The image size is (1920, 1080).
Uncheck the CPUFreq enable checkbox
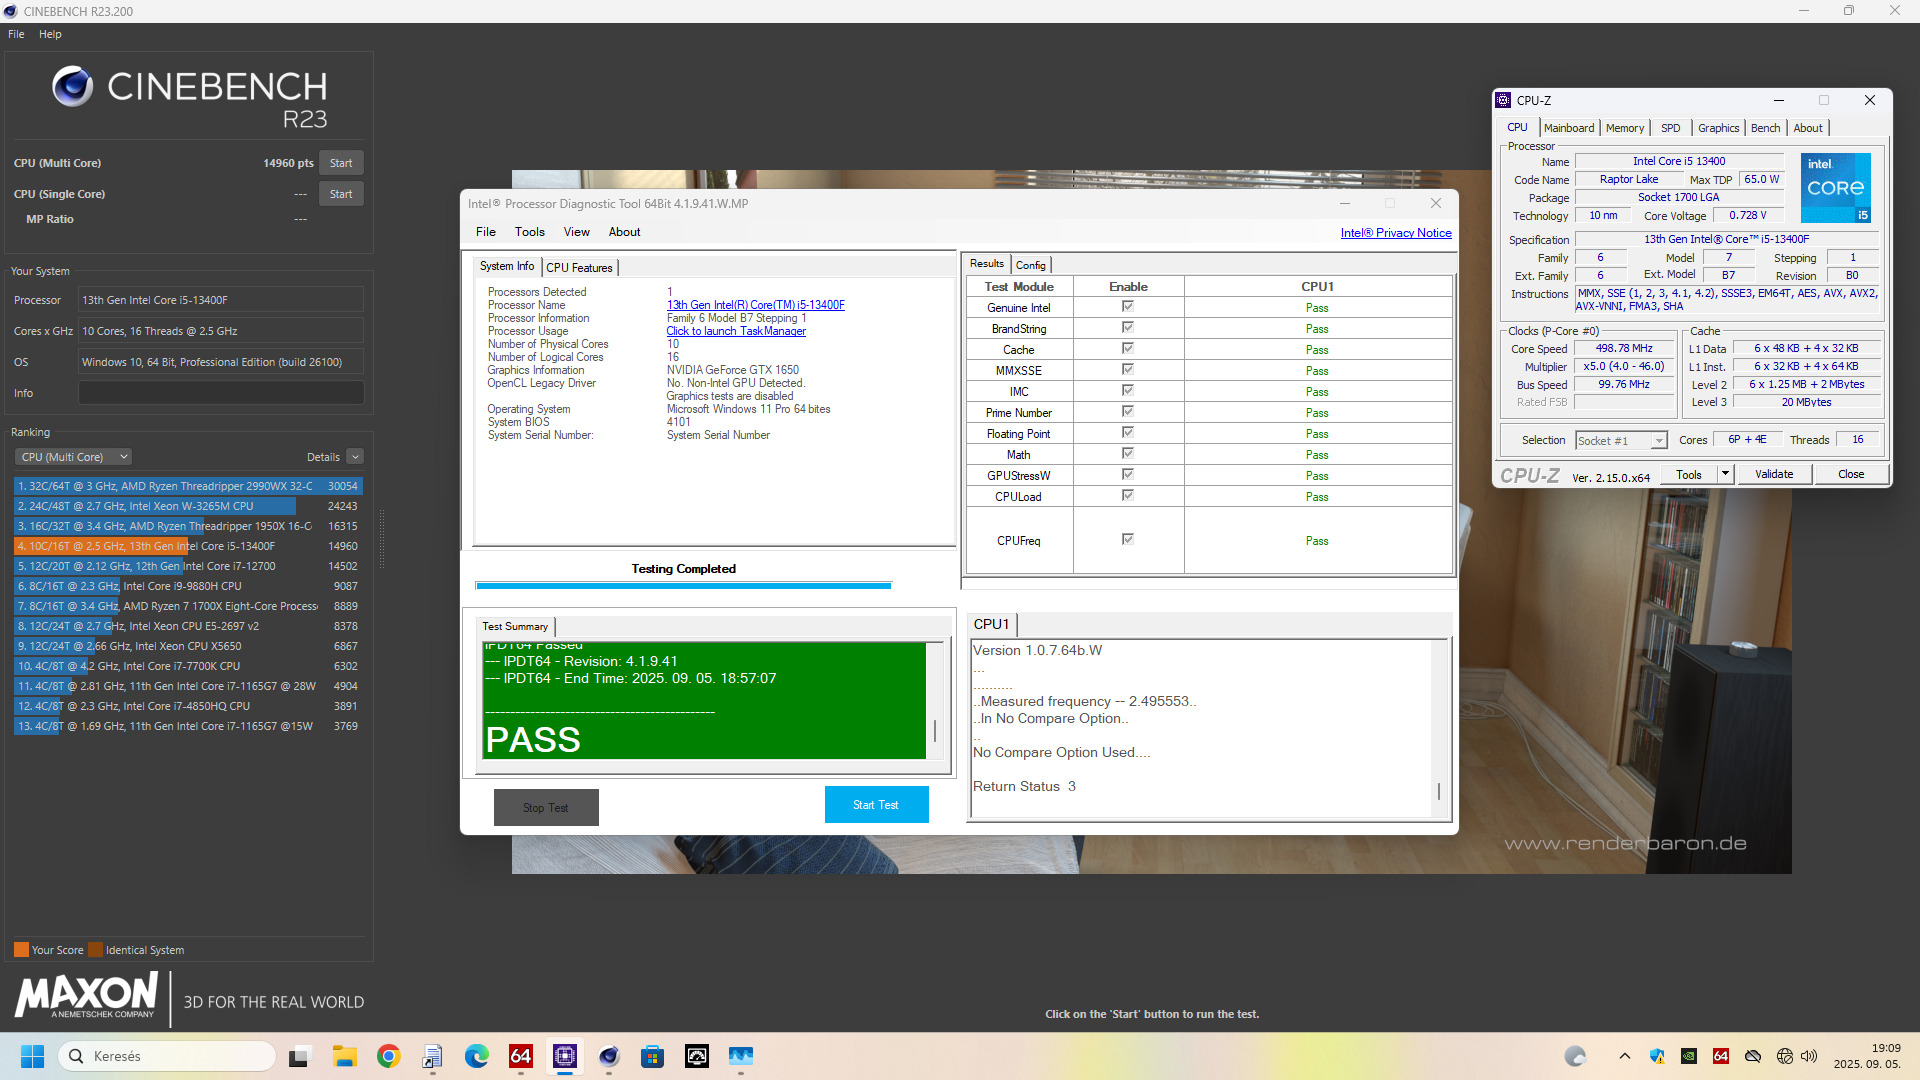click(x=1128, y=540)
